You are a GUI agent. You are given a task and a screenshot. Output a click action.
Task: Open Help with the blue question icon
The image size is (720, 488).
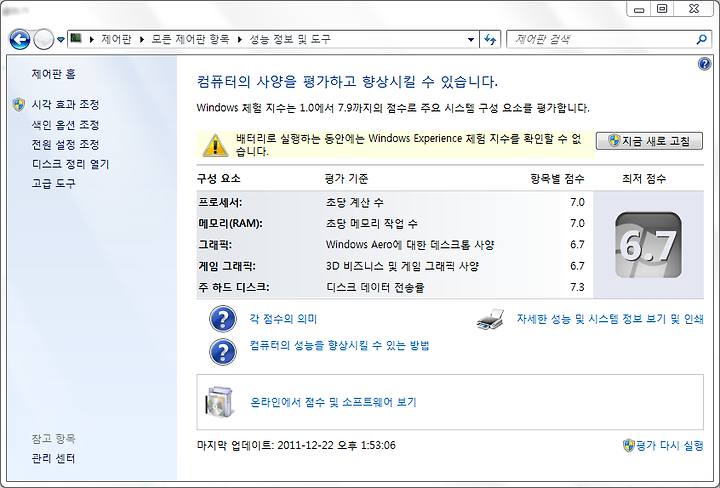(x=704, y=64)
